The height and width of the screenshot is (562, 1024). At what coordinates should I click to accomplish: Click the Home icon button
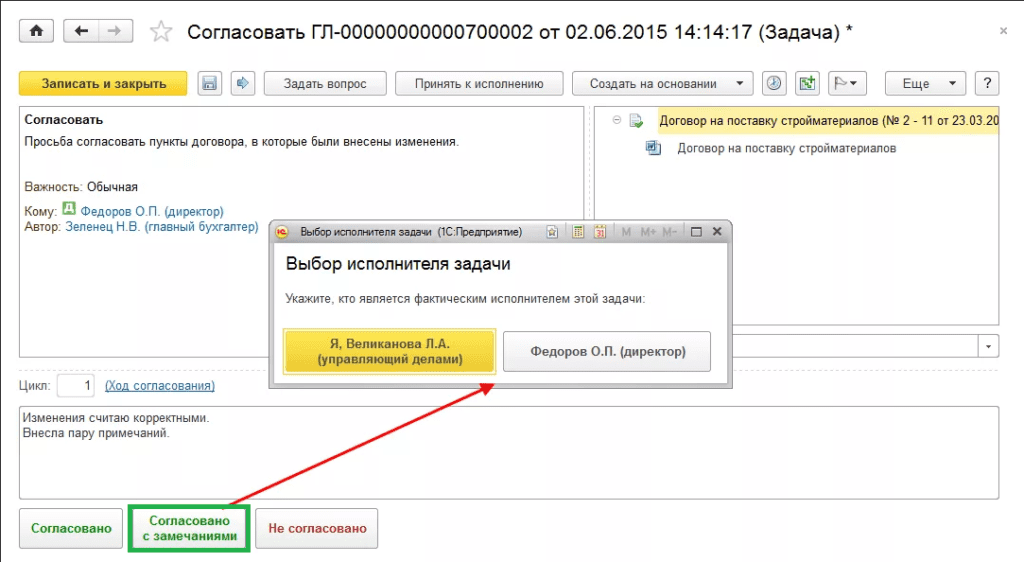(36, 31)
